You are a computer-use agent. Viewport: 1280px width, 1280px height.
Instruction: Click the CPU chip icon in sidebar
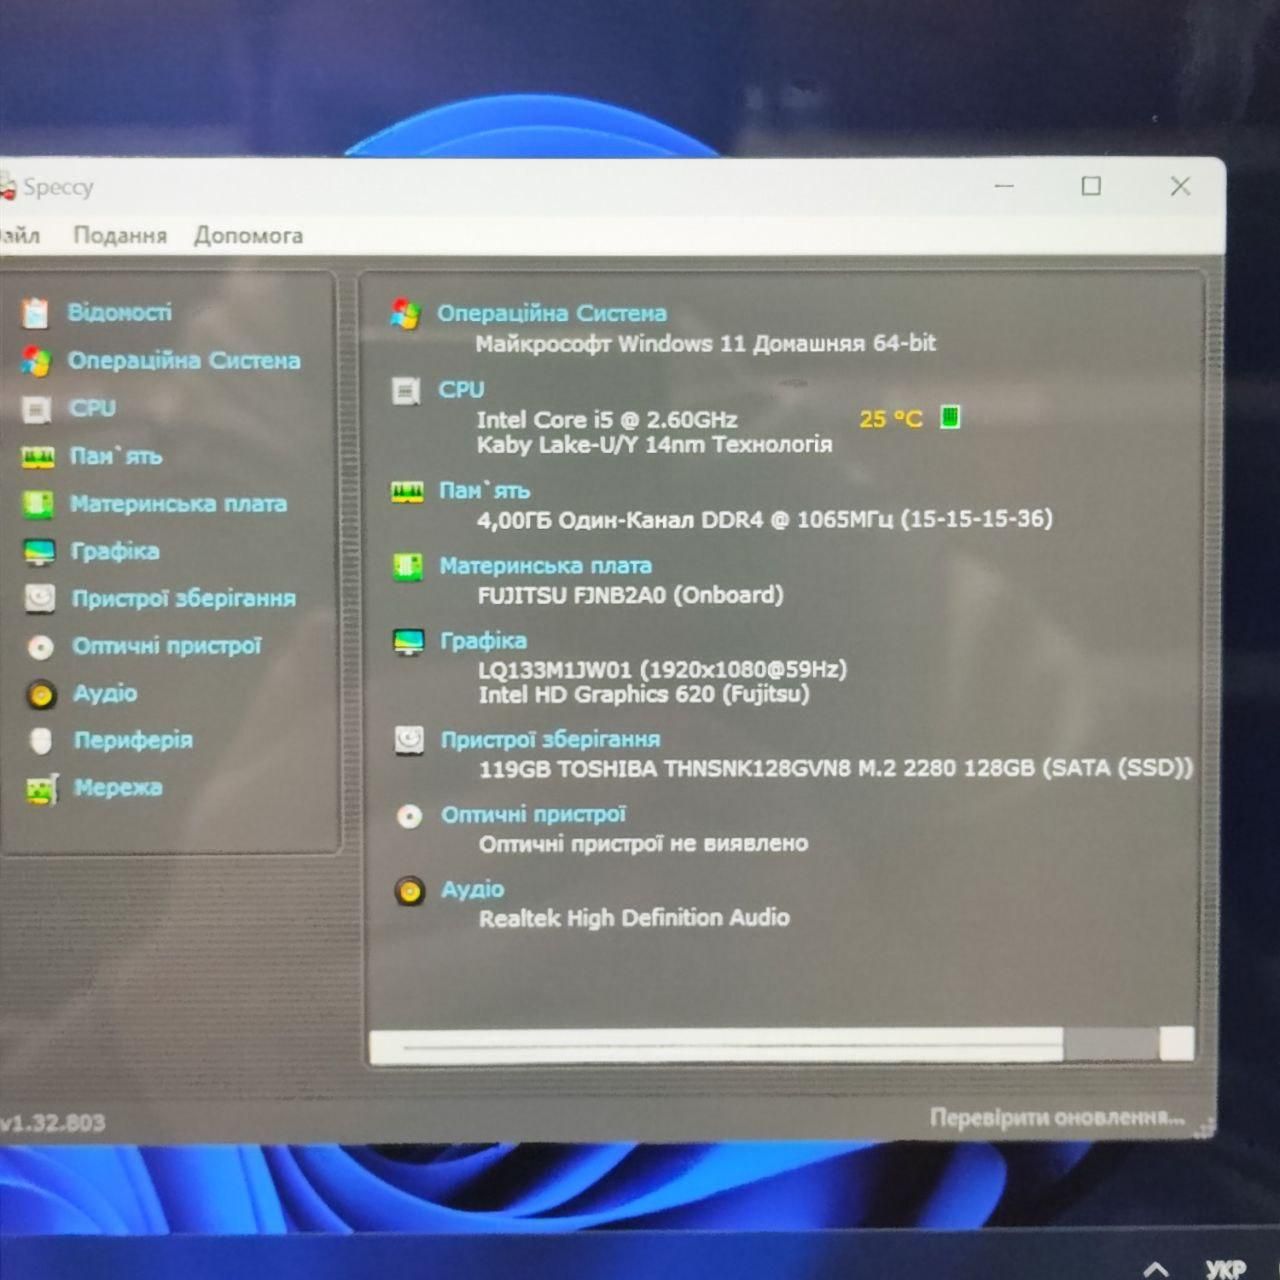click(x=36, y=409)
